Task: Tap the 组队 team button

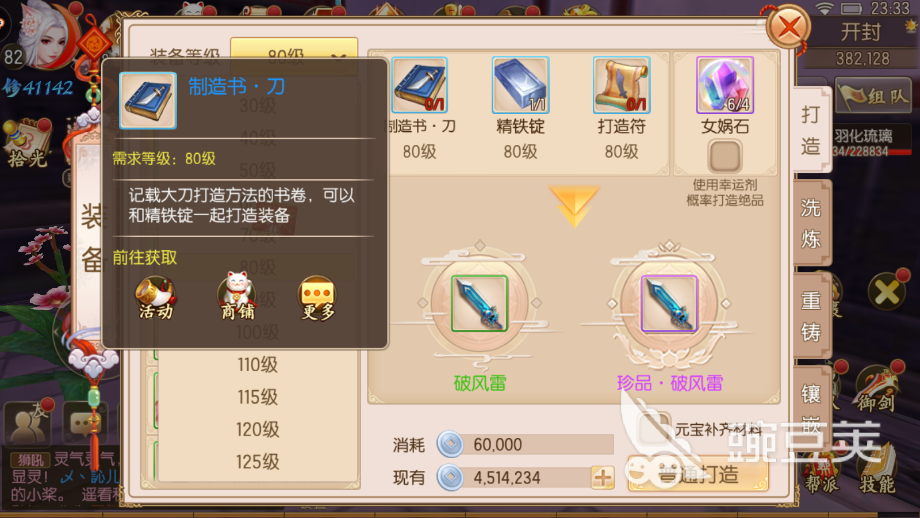Action: coord(874,96)
